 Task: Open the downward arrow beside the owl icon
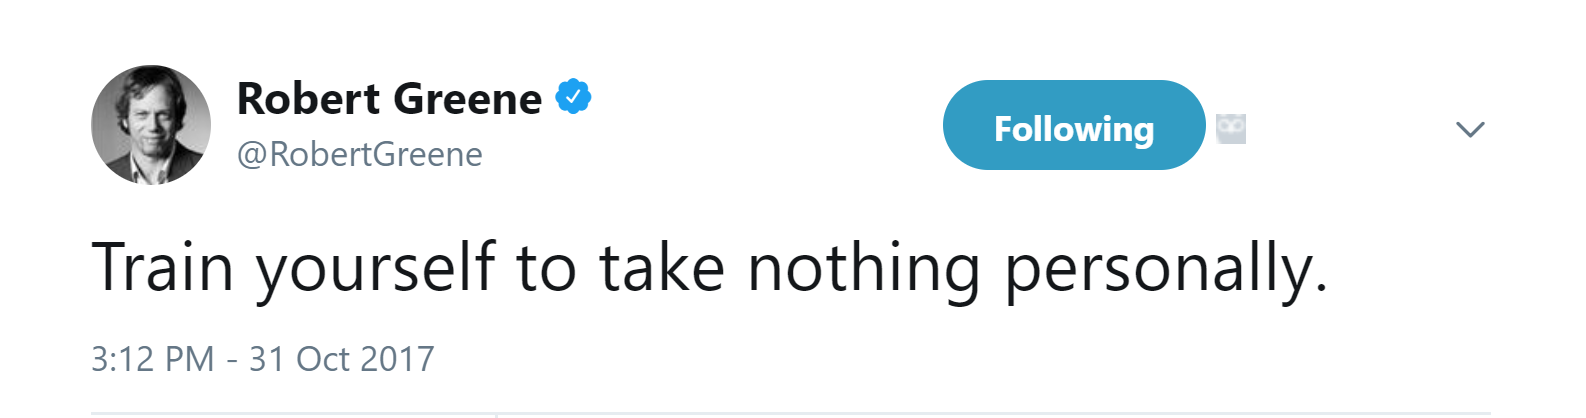[x=1470, y=129]
